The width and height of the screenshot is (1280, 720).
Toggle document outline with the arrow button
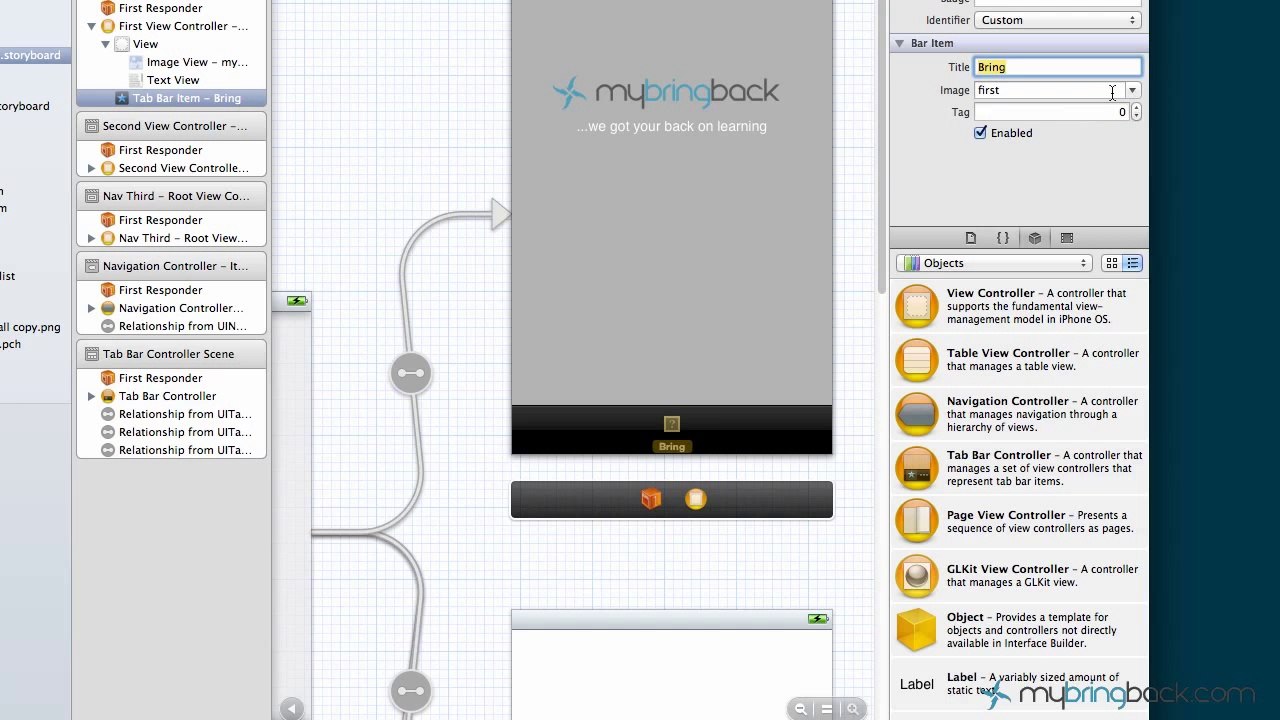pos(291,709)
